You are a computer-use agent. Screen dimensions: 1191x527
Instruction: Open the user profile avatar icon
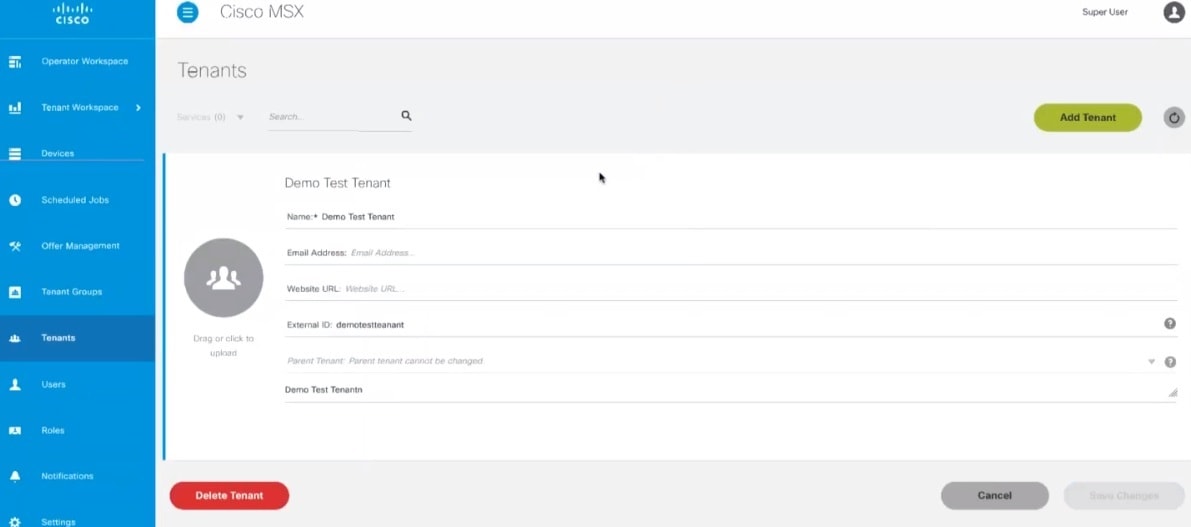pyautogui.click(x=1174, y=12)
